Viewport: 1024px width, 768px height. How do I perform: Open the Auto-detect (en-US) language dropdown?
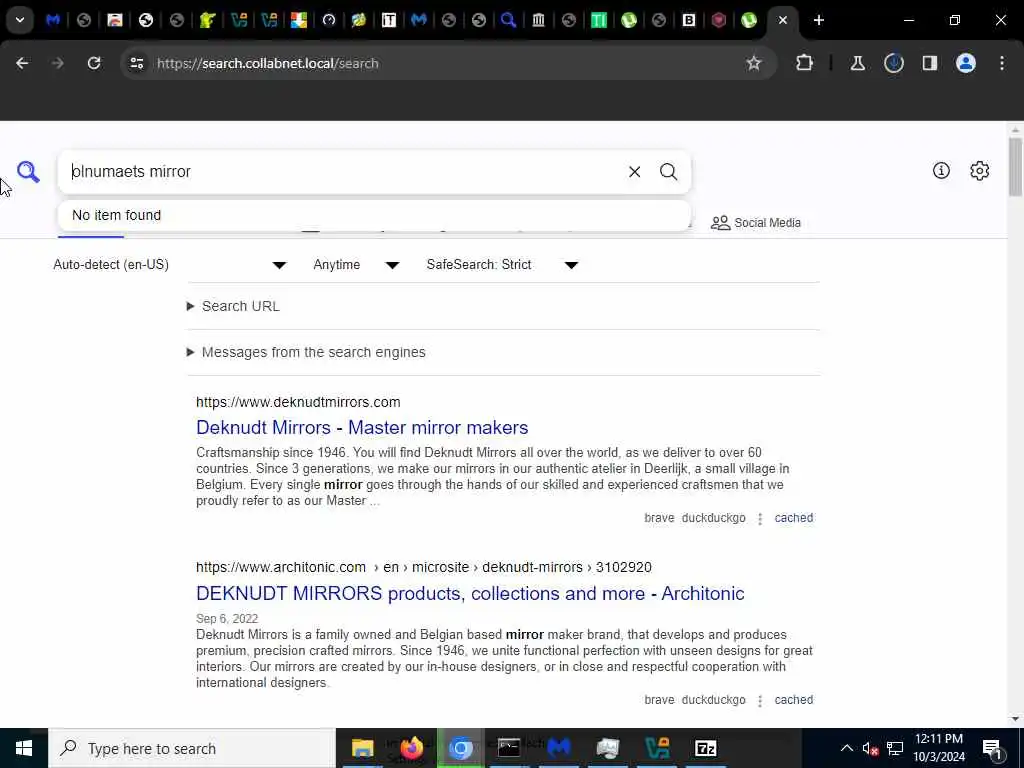pyautogui.click(x=170, y=264)
